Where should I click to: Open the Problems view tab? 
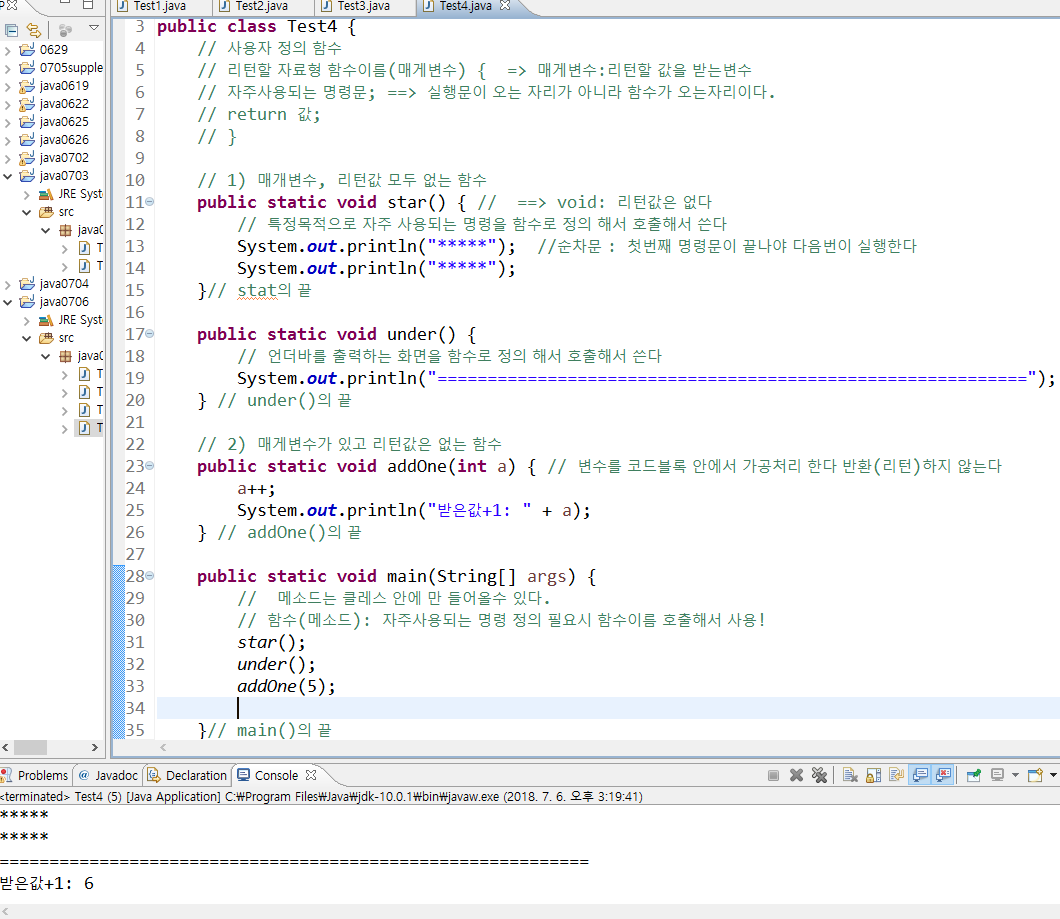pyautogui.click(x=36, y=776)
